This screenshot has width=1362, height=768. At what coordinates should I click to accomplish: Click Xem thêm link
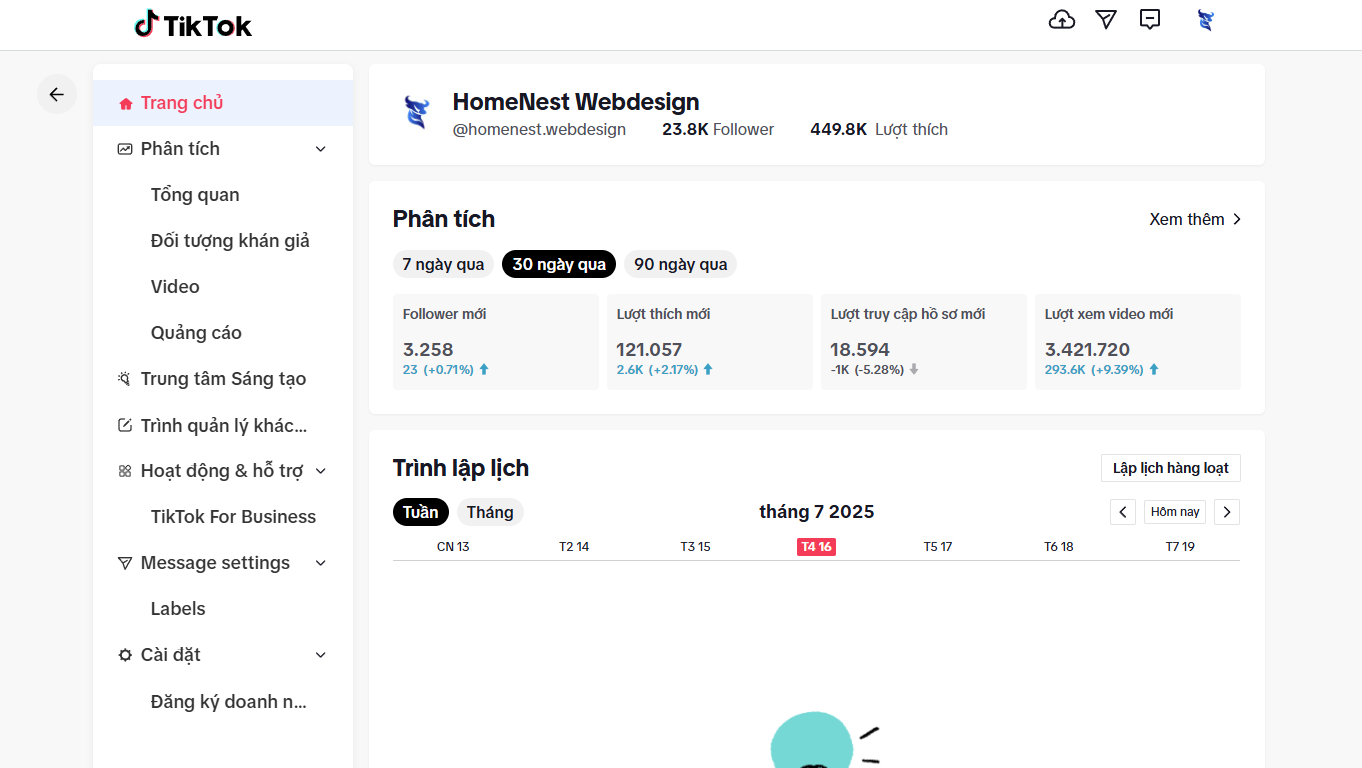pyautogui.click(x=1187, y=219)
